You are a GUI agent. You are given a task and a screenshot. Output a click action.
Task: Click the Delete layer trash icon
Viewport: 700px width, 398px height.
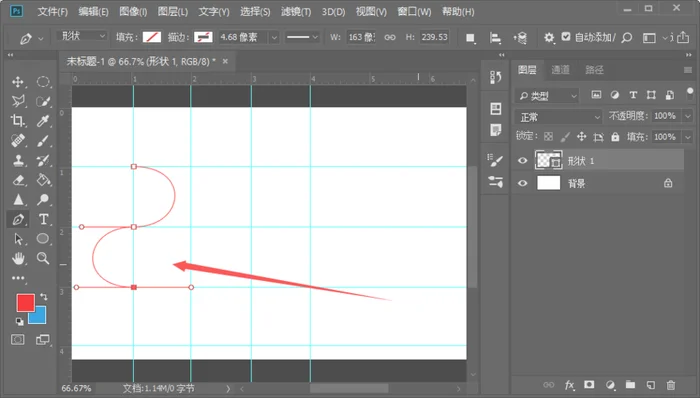(671, 385)
